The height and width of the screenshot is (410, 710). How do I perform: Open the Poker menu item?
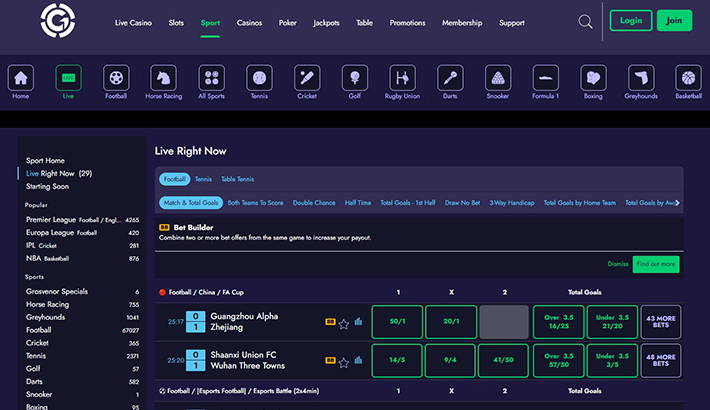[288, 23]
